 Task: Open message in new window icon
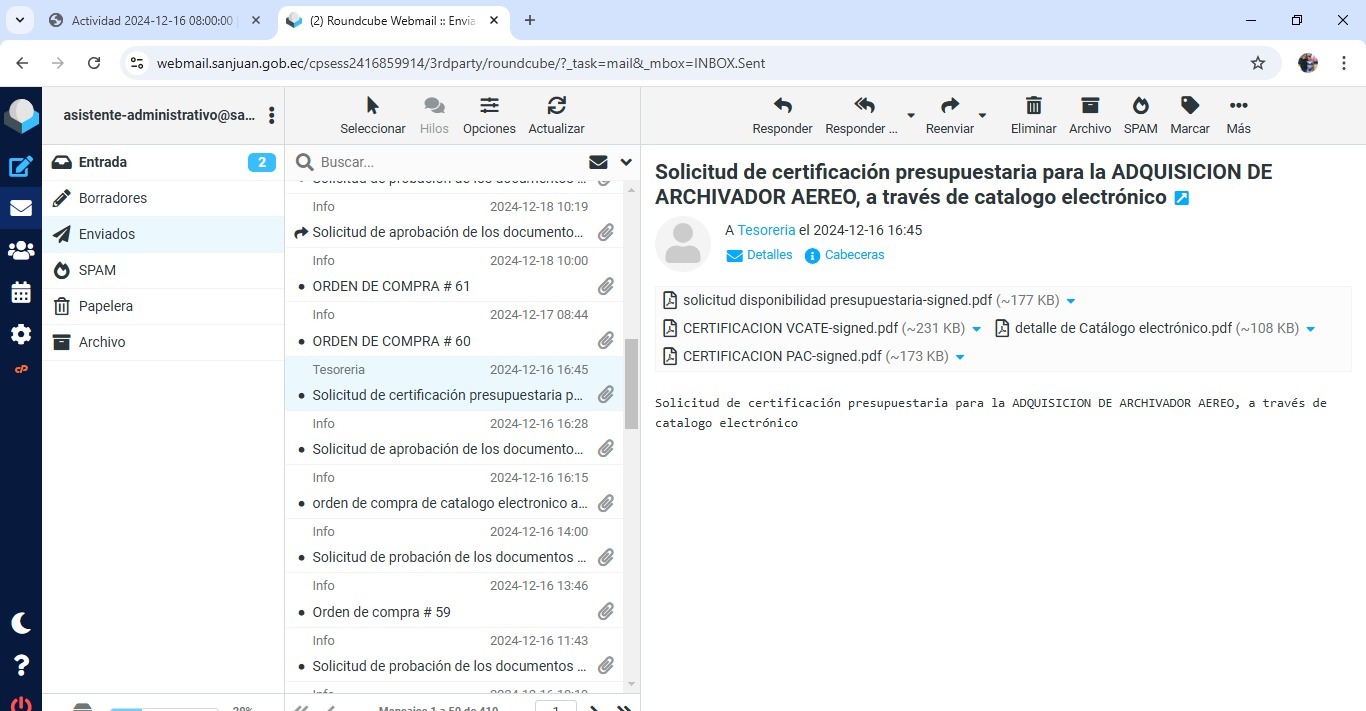coord(1182,198)
